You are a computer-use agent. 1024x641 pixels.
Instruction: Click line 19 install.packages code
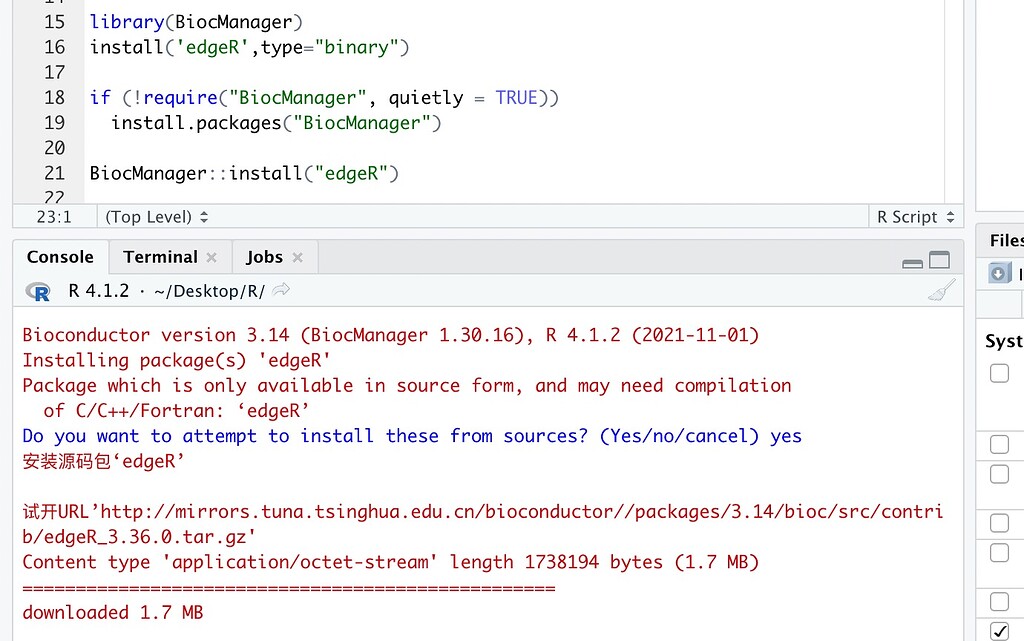[276, 123]
